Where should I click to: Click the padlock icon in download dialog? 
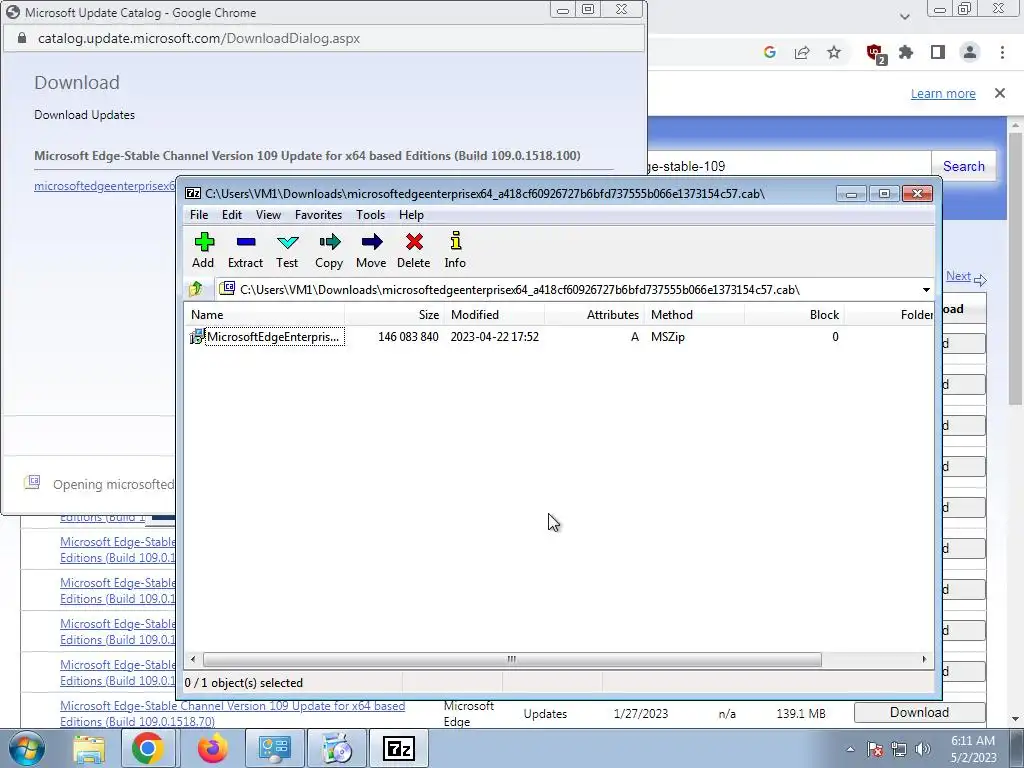[22, 38]
